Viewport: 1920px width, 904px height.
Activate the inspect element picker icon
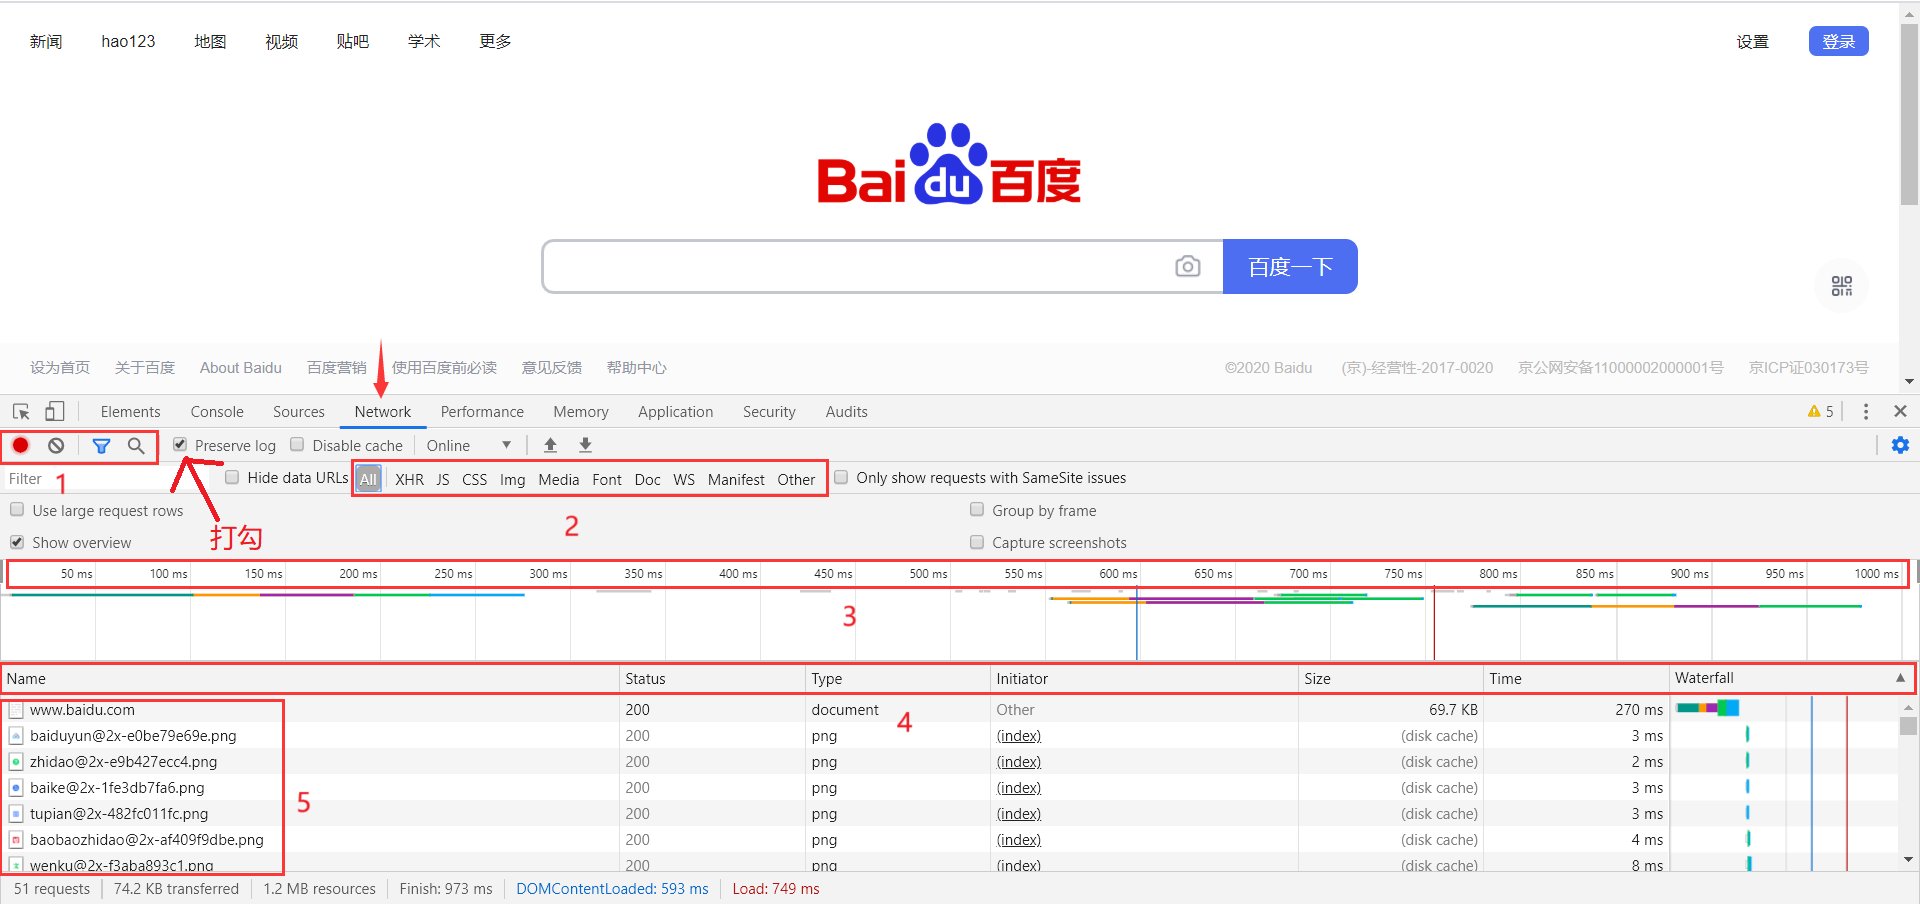tap(21, 412)
